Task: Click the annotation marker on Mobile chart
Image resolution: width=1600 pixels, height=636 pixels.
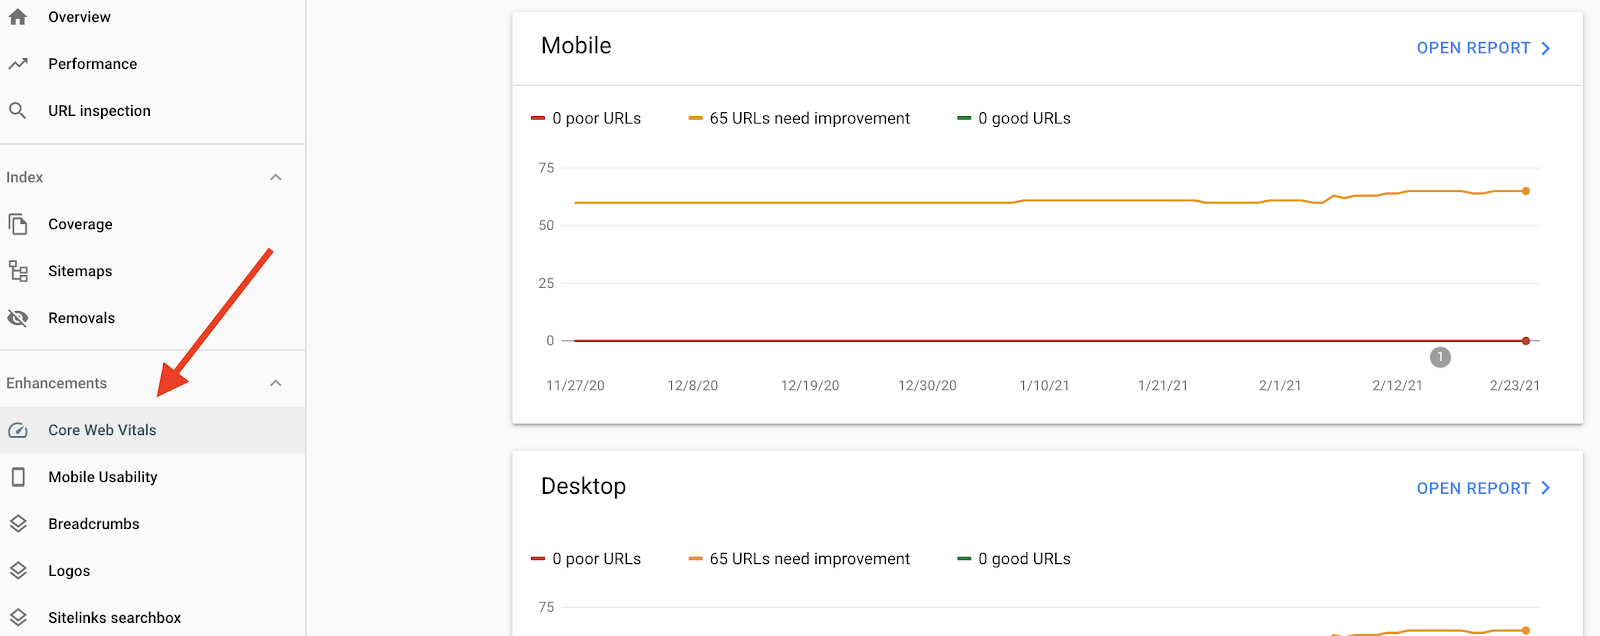Action: [x=1440, y=357]
